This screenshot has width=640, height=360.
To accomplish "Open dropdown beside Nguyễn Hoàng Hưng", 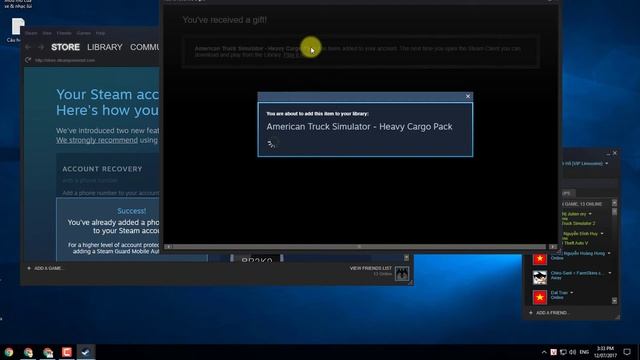I will tap(609, 253).
